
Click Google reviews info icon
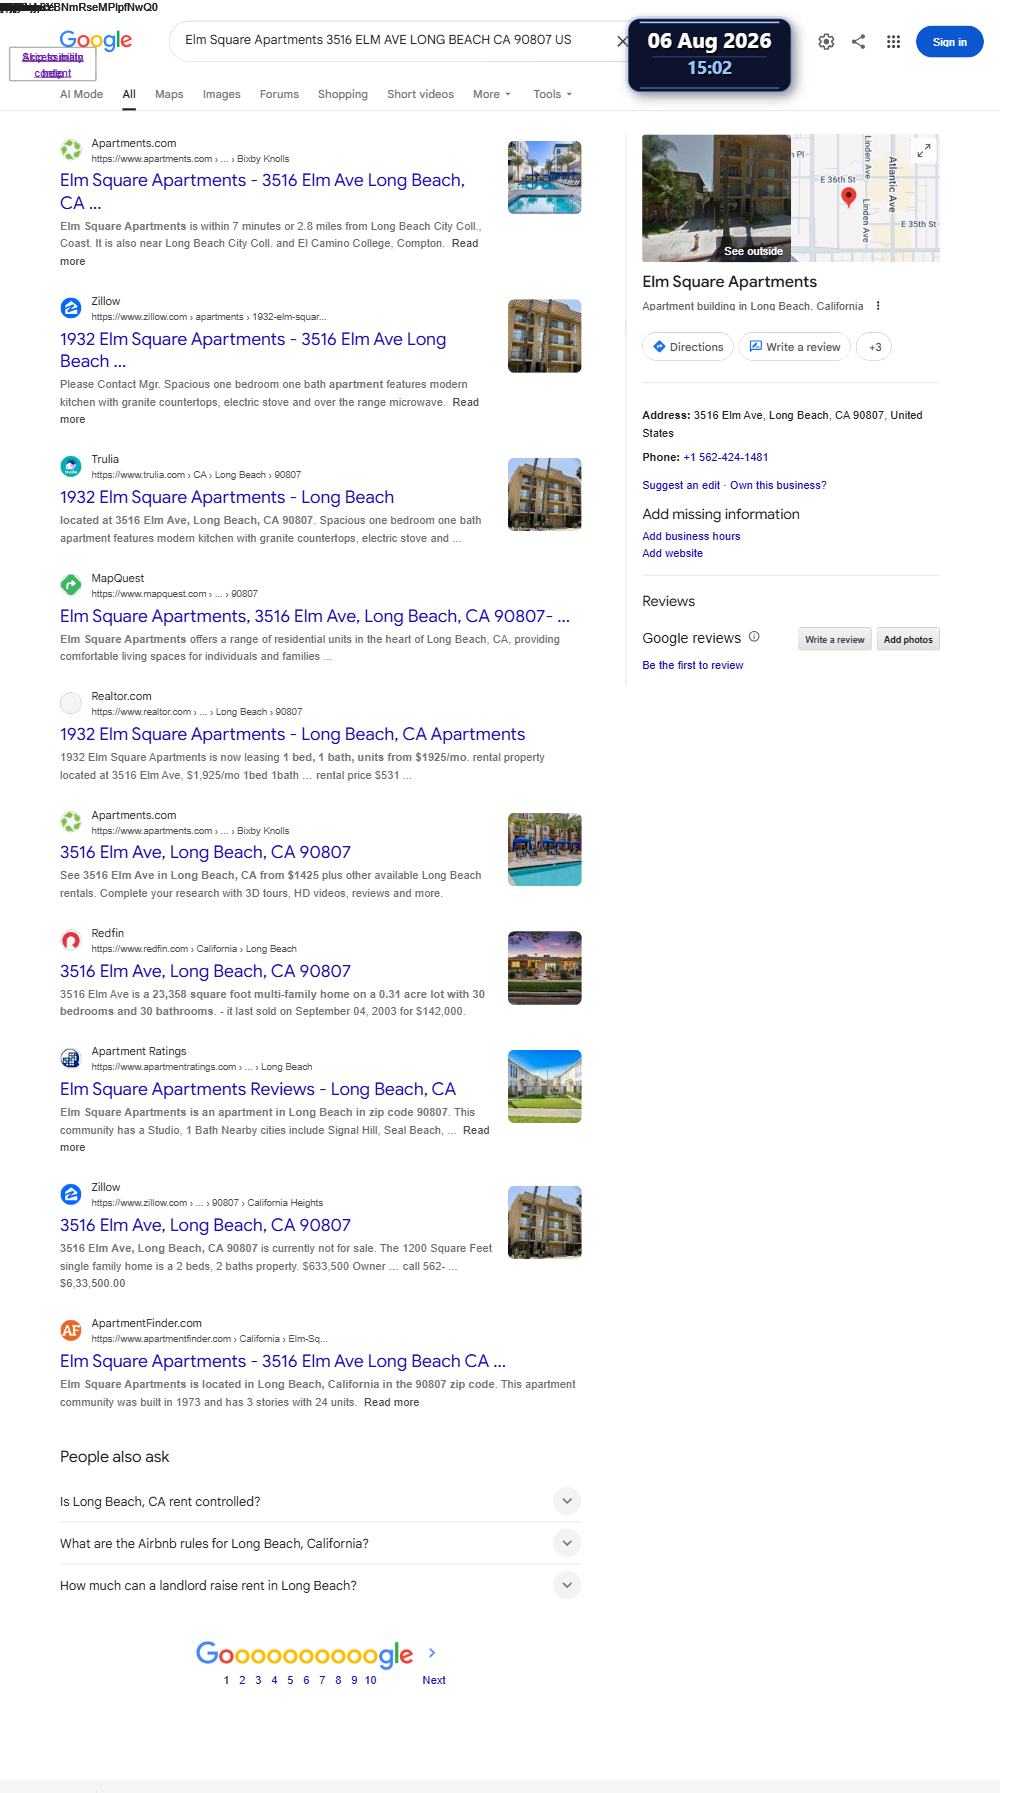pos(754,637)
